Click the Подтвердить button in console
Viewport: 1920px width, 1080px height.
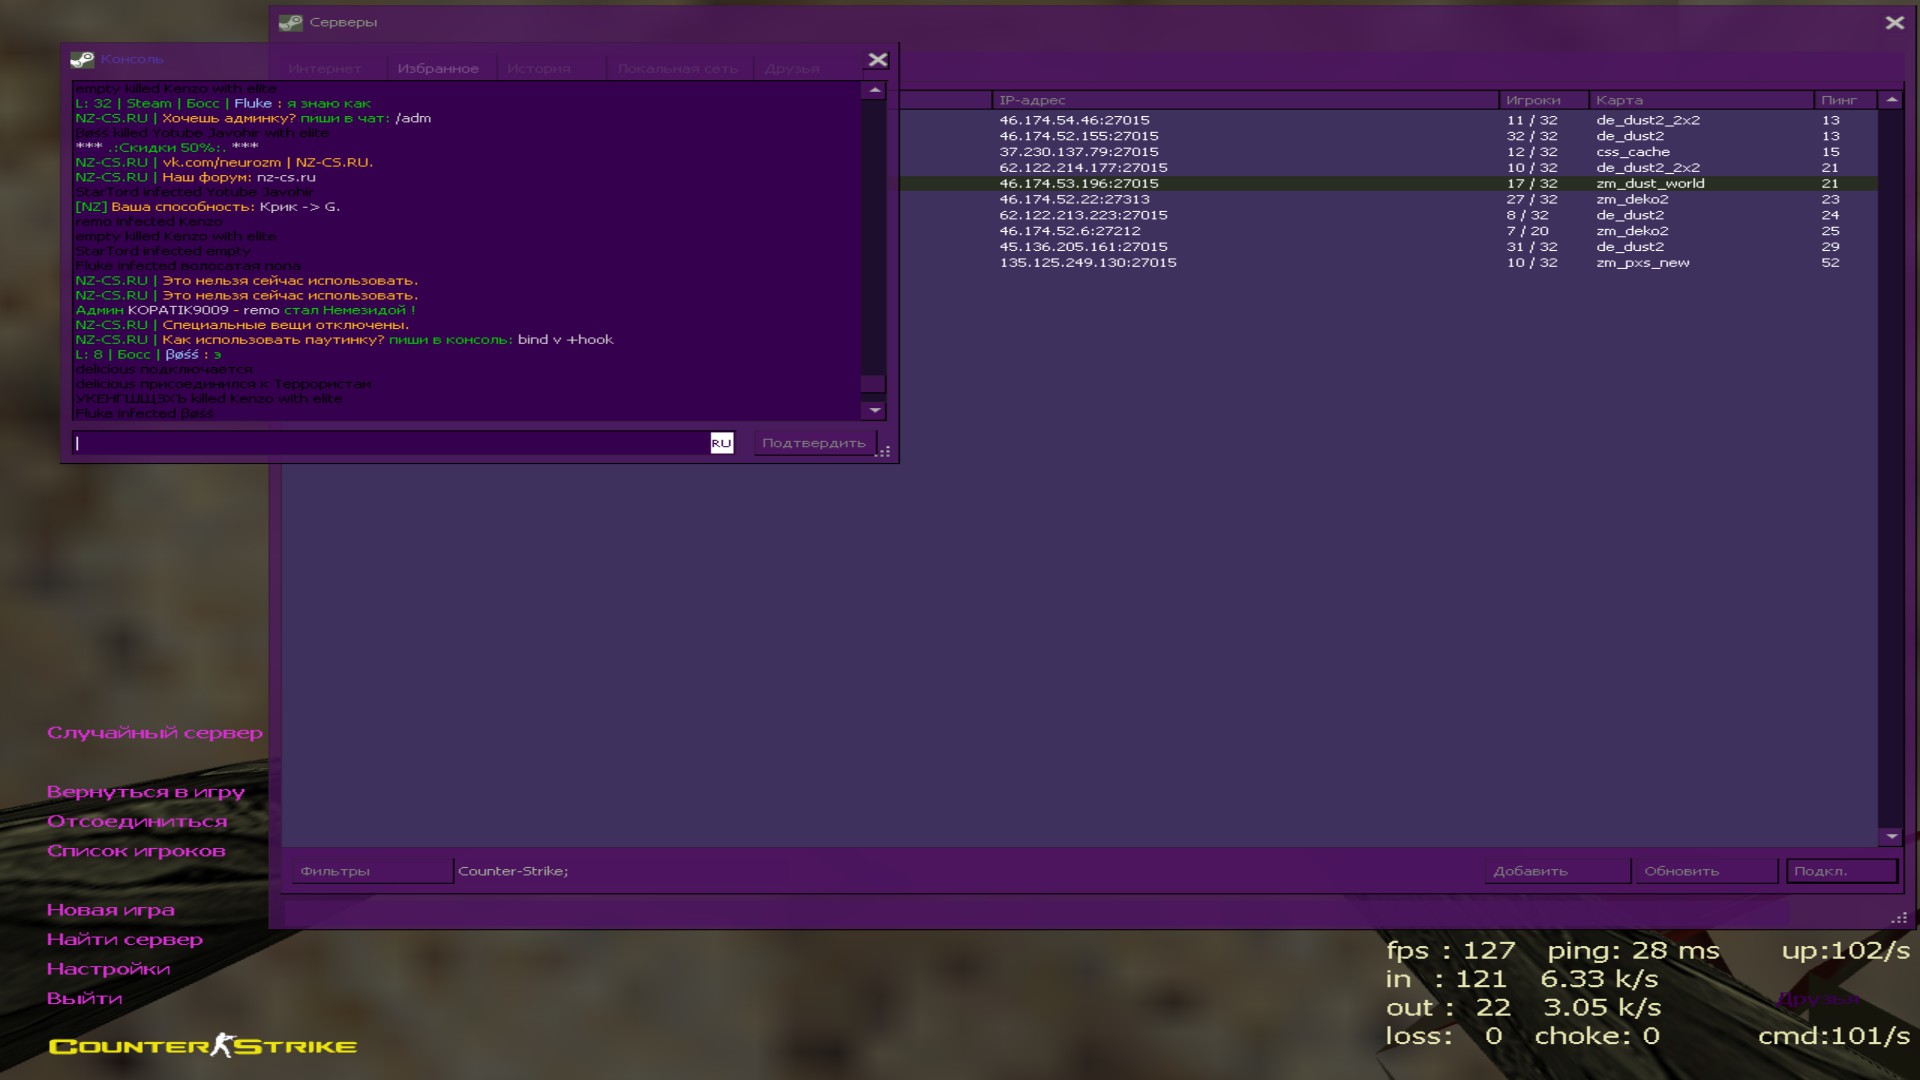[x=813, y=443]
